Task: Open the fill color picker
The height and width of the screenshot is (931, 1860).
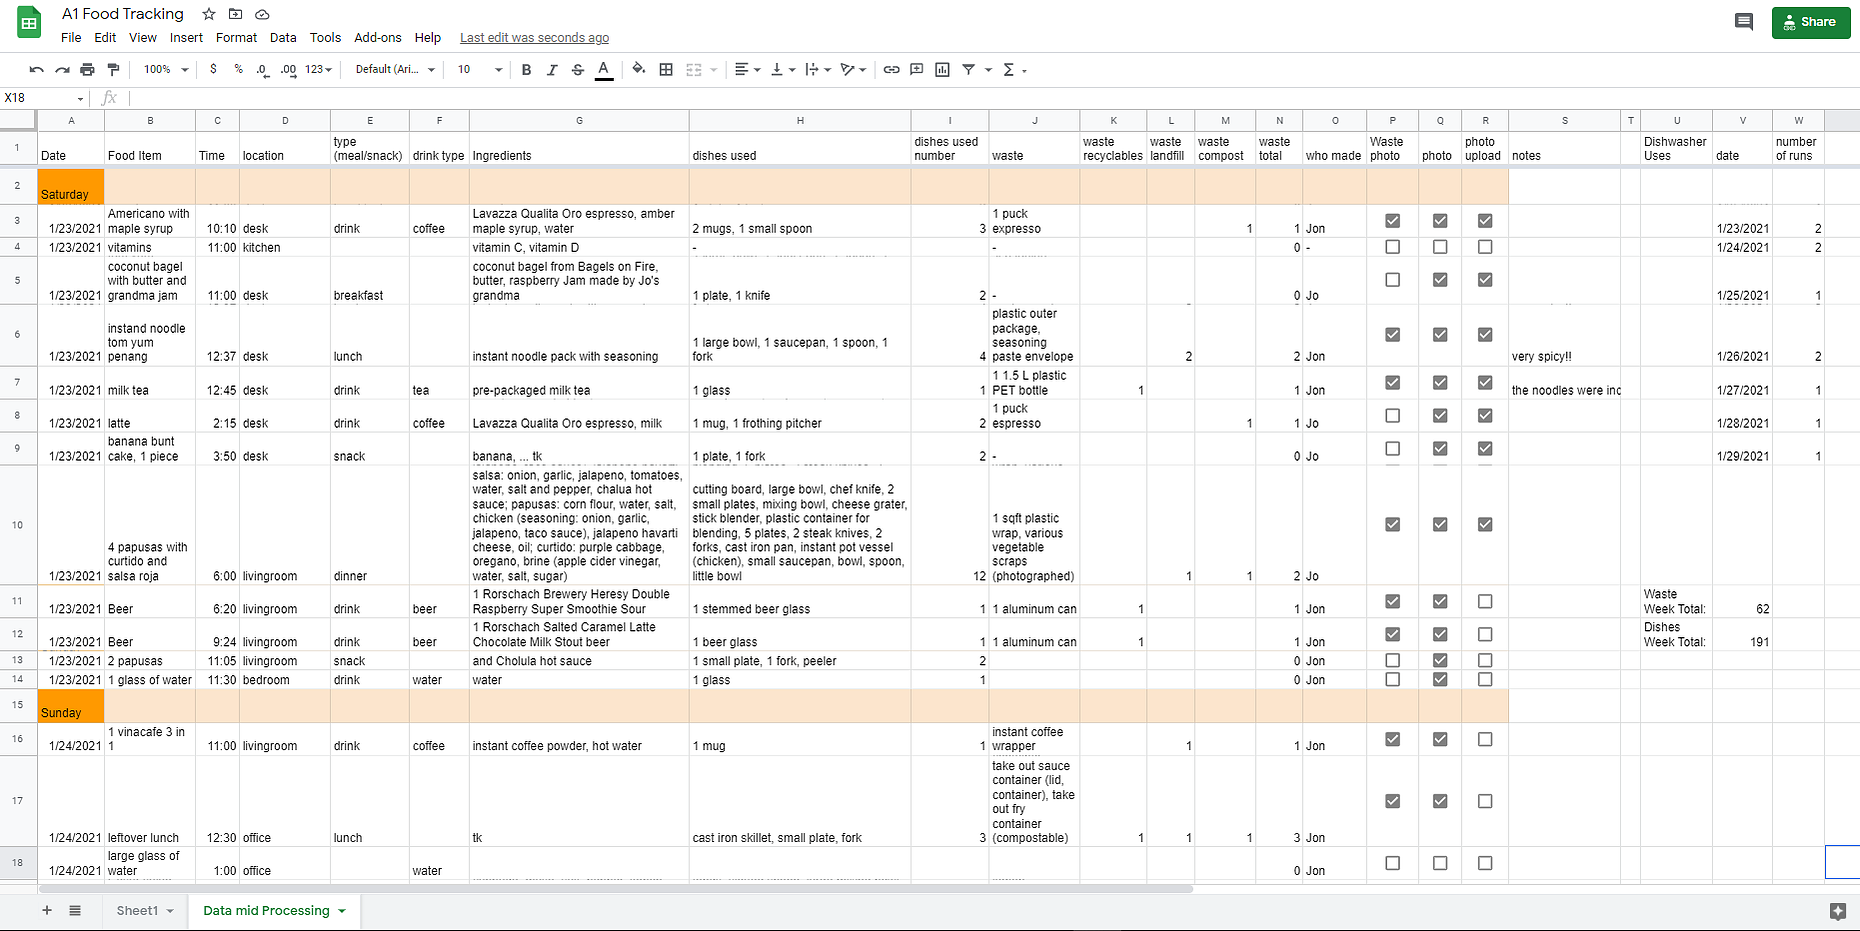Action: [x=639, y=70]
